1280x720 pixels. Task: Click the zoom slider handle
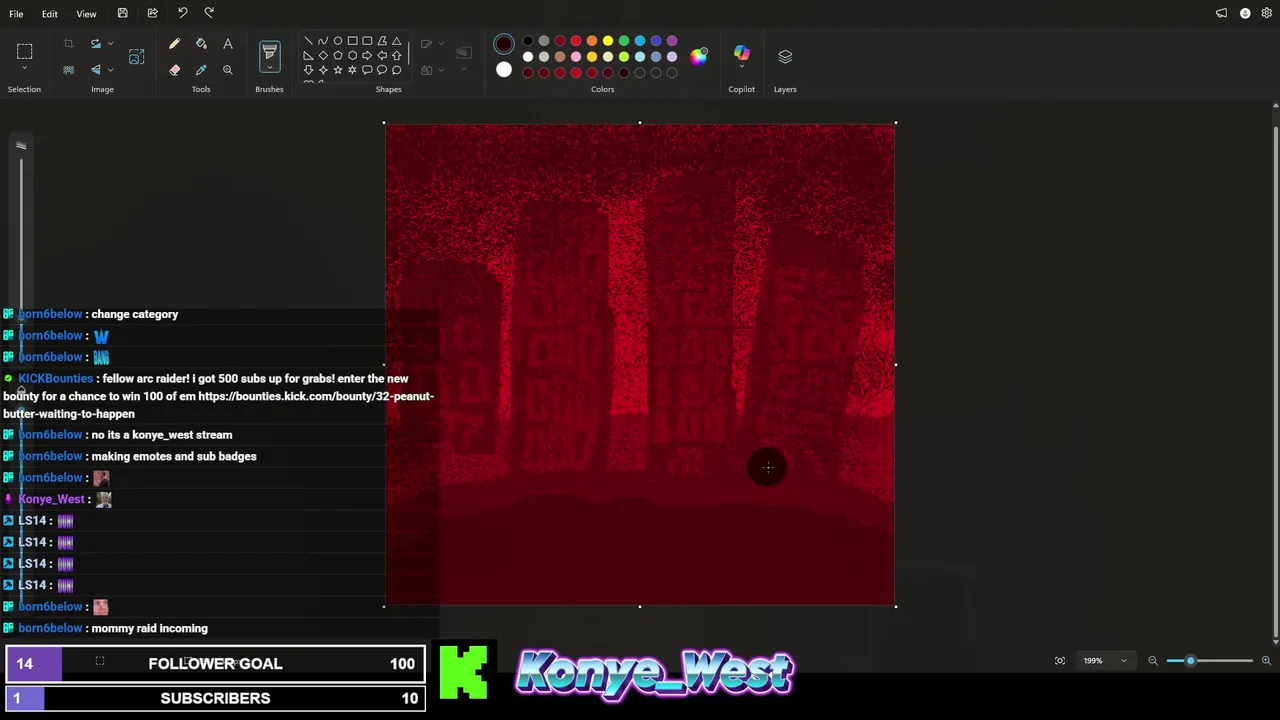coord(1190,661)
